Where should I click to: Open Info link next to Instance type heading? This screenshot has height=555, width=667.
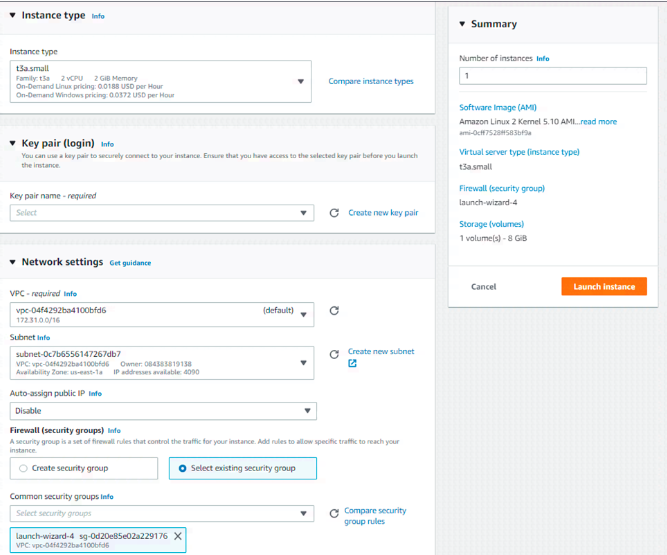coord(98,16)
